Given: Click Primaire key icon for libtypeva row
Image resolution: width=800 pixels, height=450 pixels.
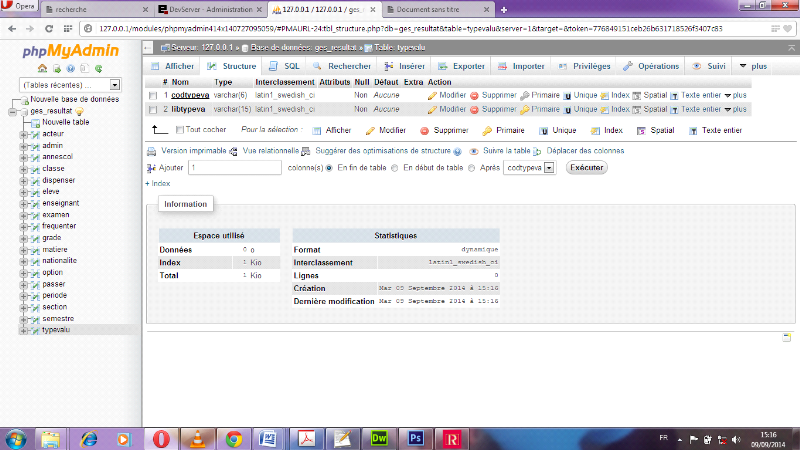Looking at the screenshot, I should click(x=524, y=109).
